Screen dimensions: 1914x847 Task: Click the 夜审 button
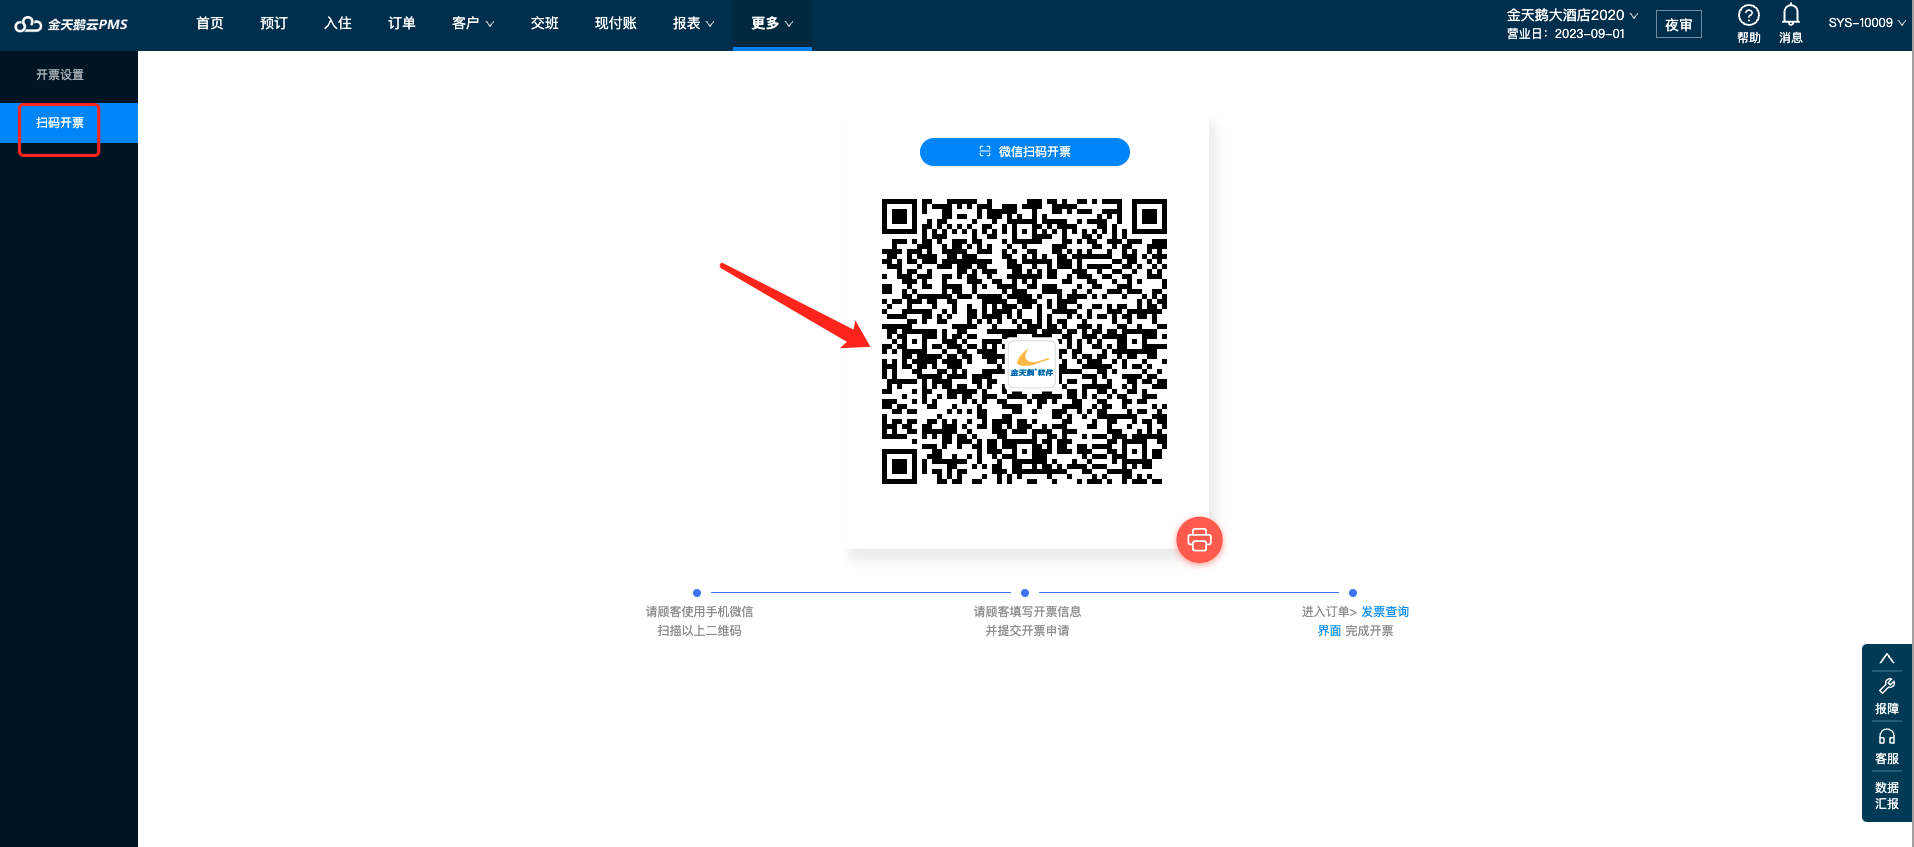1679,25
